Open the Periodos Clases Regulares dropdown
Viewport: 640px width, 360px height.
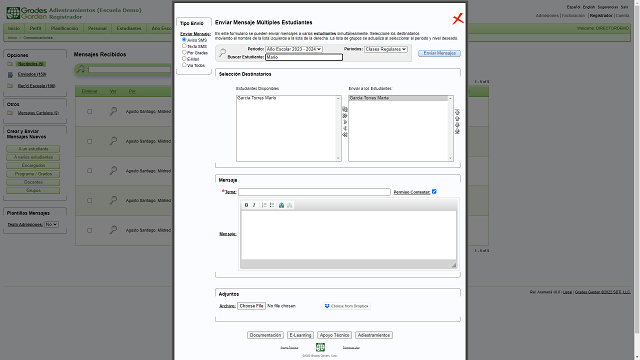pyautogui.click(x=386, y=49)
